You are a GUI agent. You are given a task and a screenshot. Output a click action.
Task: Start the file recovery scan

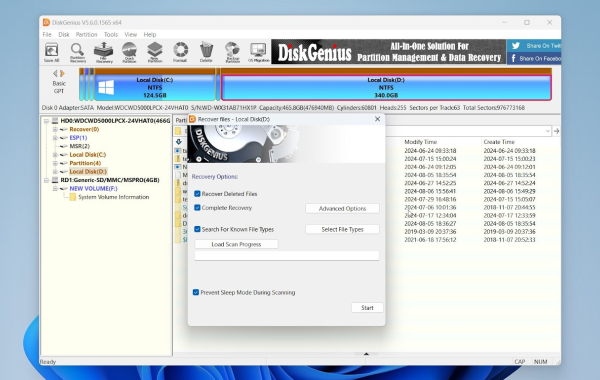(367, 308)
